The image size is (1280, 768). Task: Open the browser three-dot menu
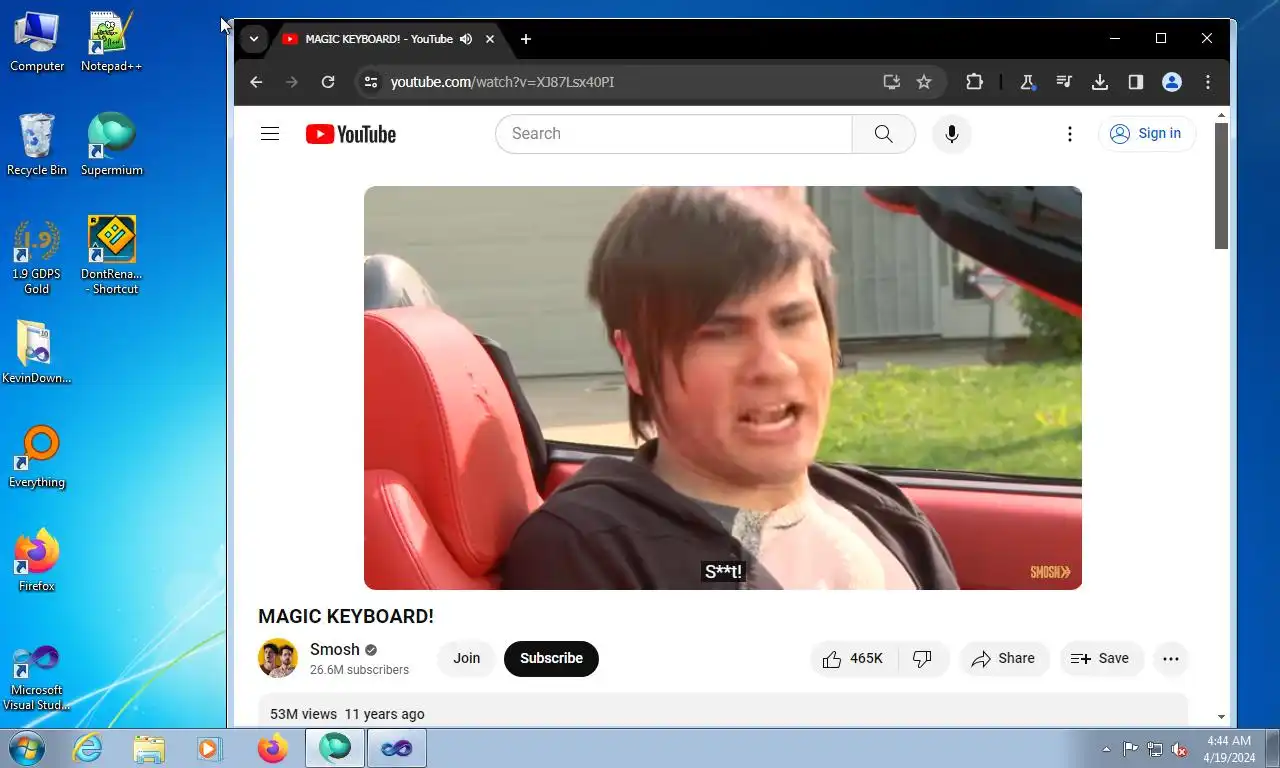coord(1208,82)
